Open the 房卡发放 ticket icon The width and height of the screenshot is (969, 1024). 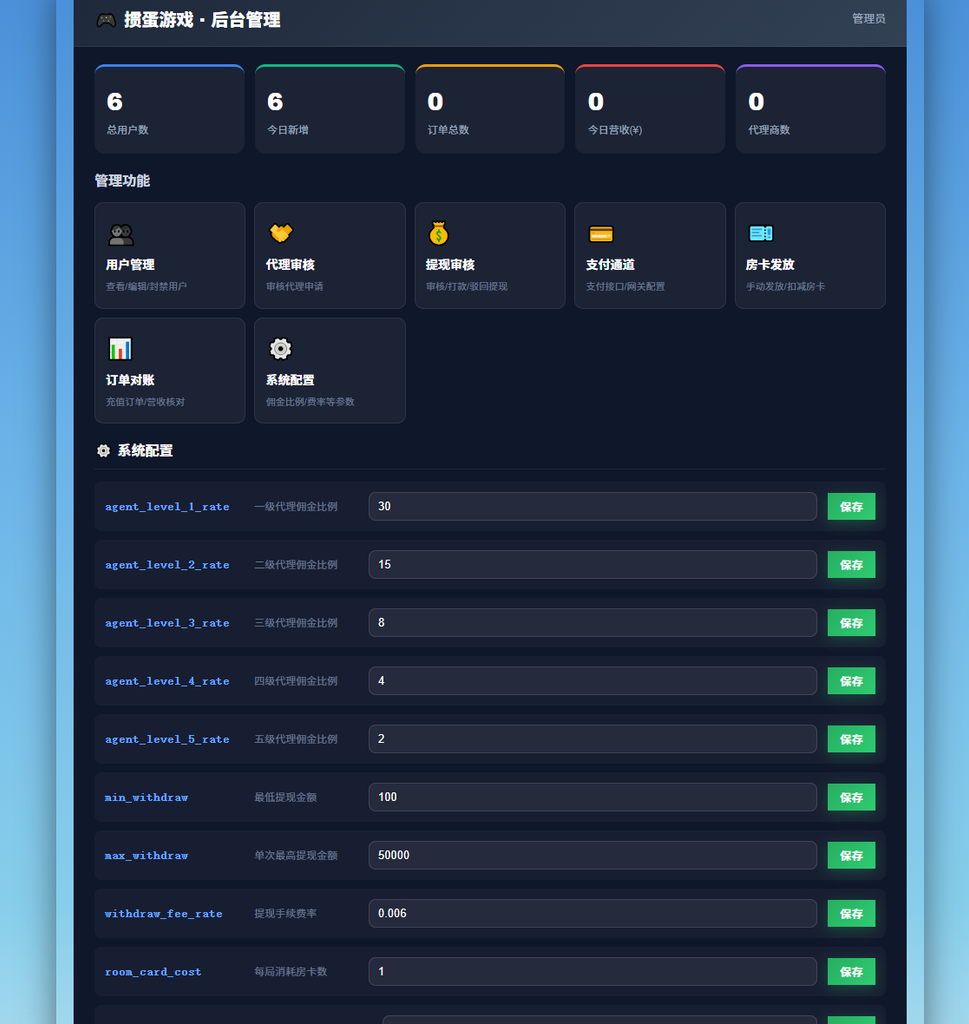coord(761,233)
